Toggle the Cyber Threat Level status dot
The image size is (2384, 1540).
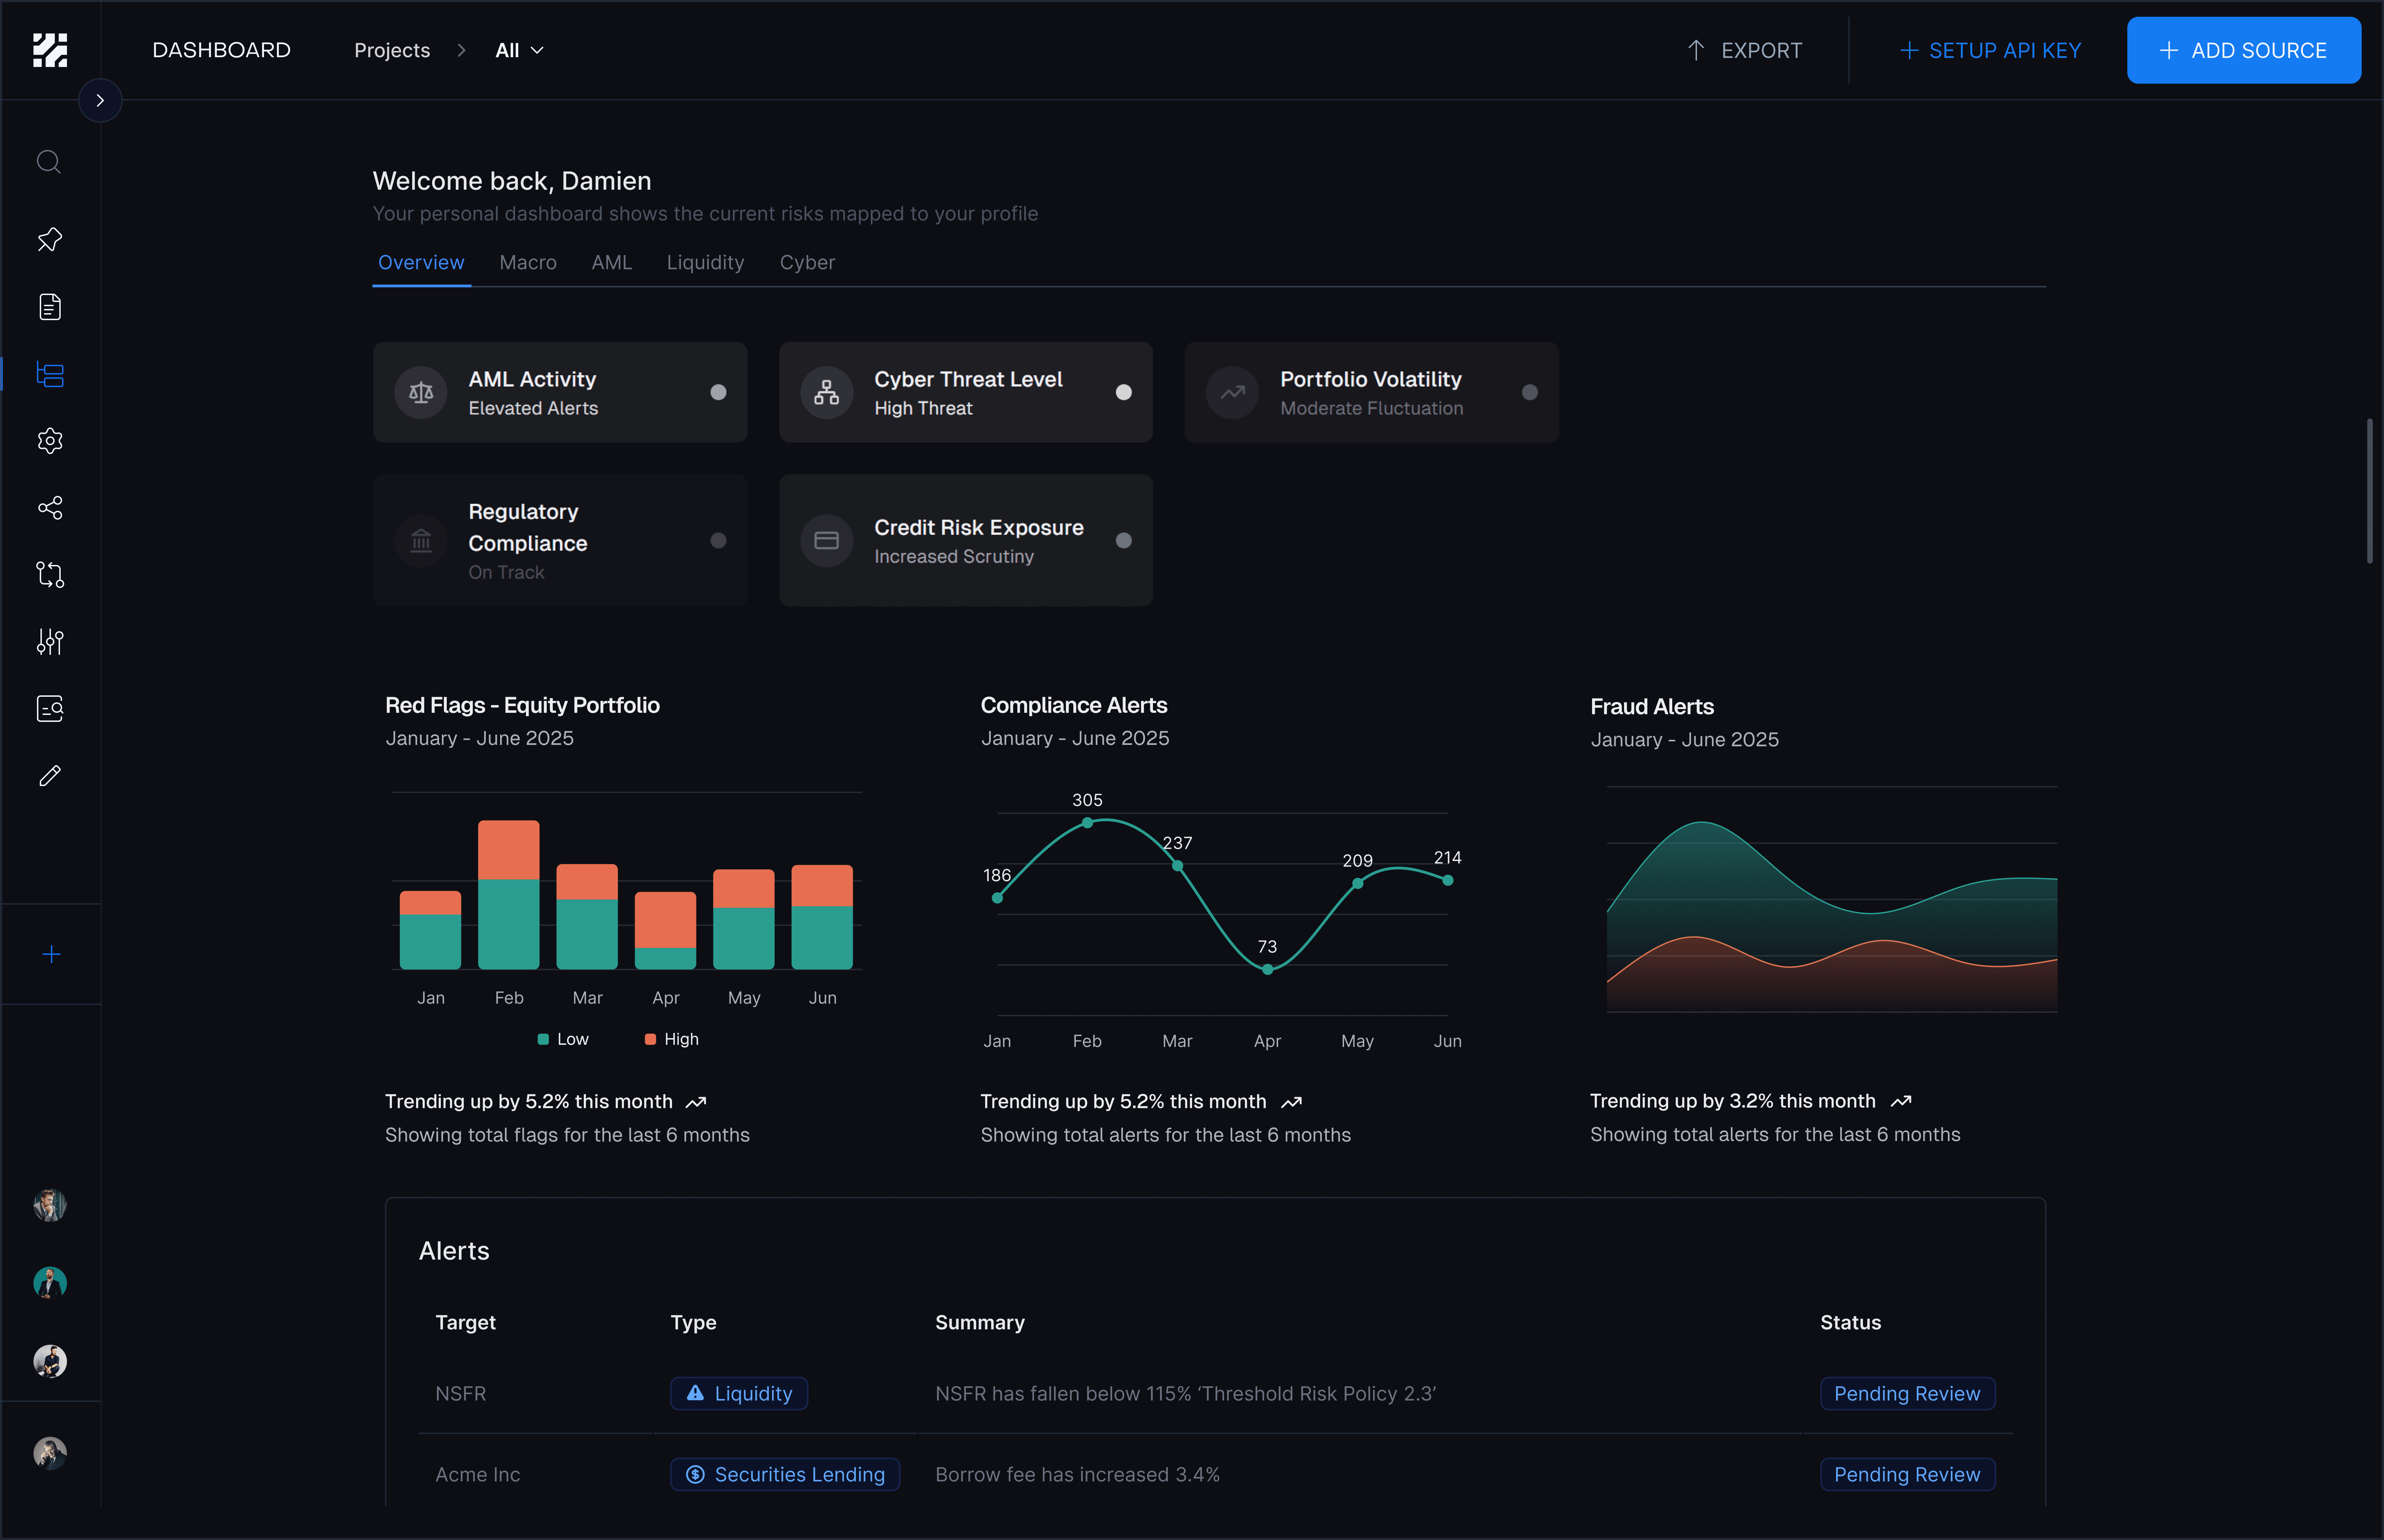pos(1124,392)
